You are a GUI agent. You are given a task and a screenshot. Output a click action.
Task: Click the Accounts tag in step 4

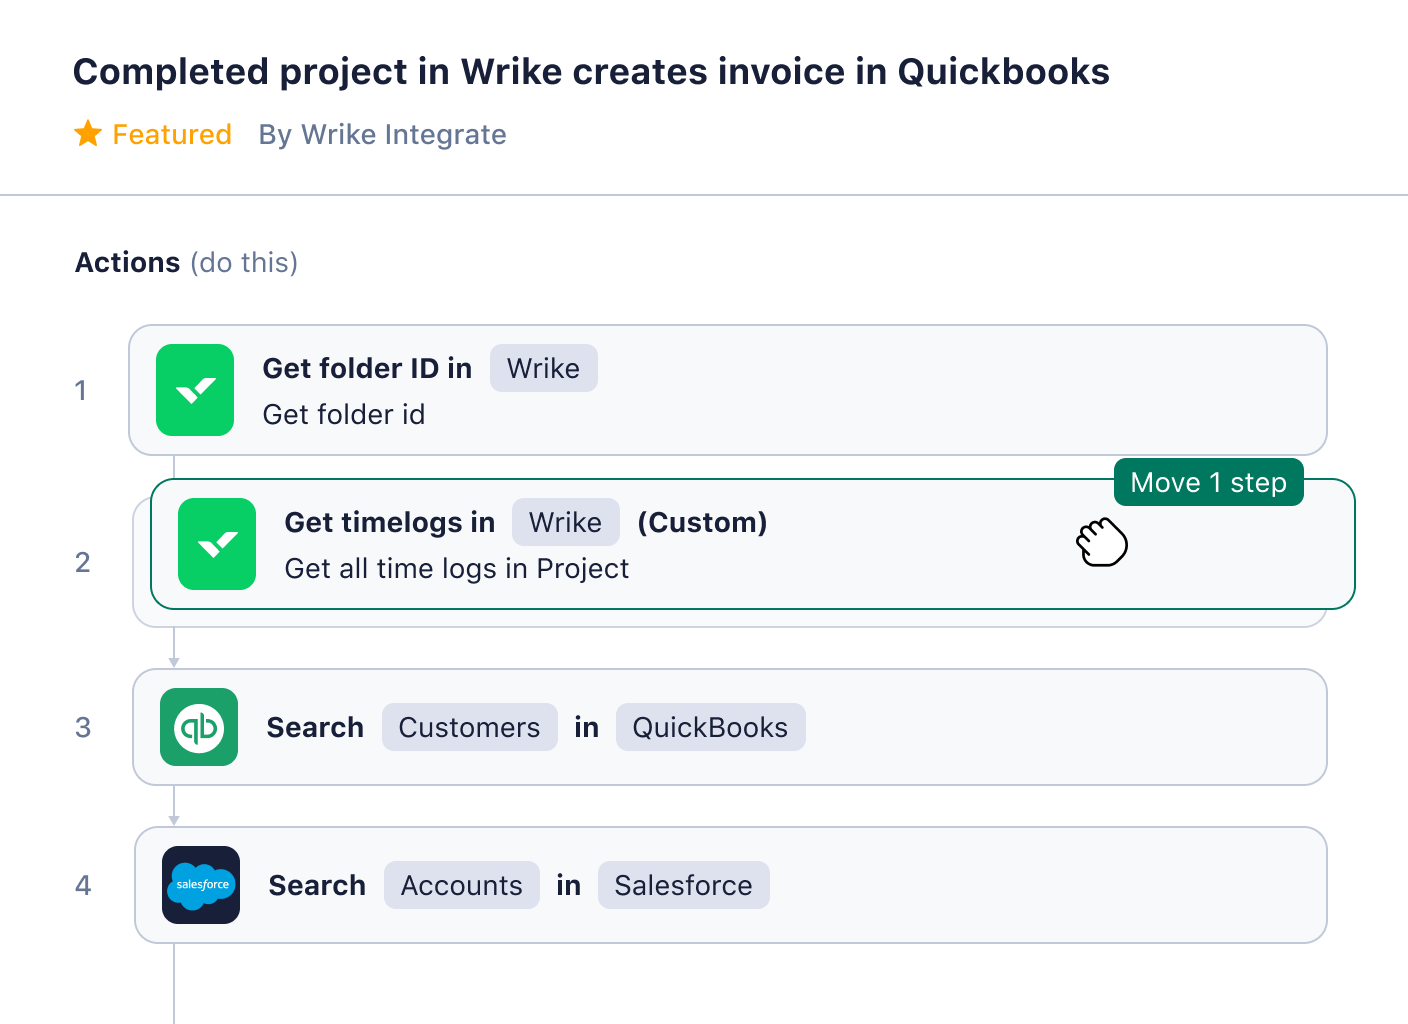click(x=461, y=885)
